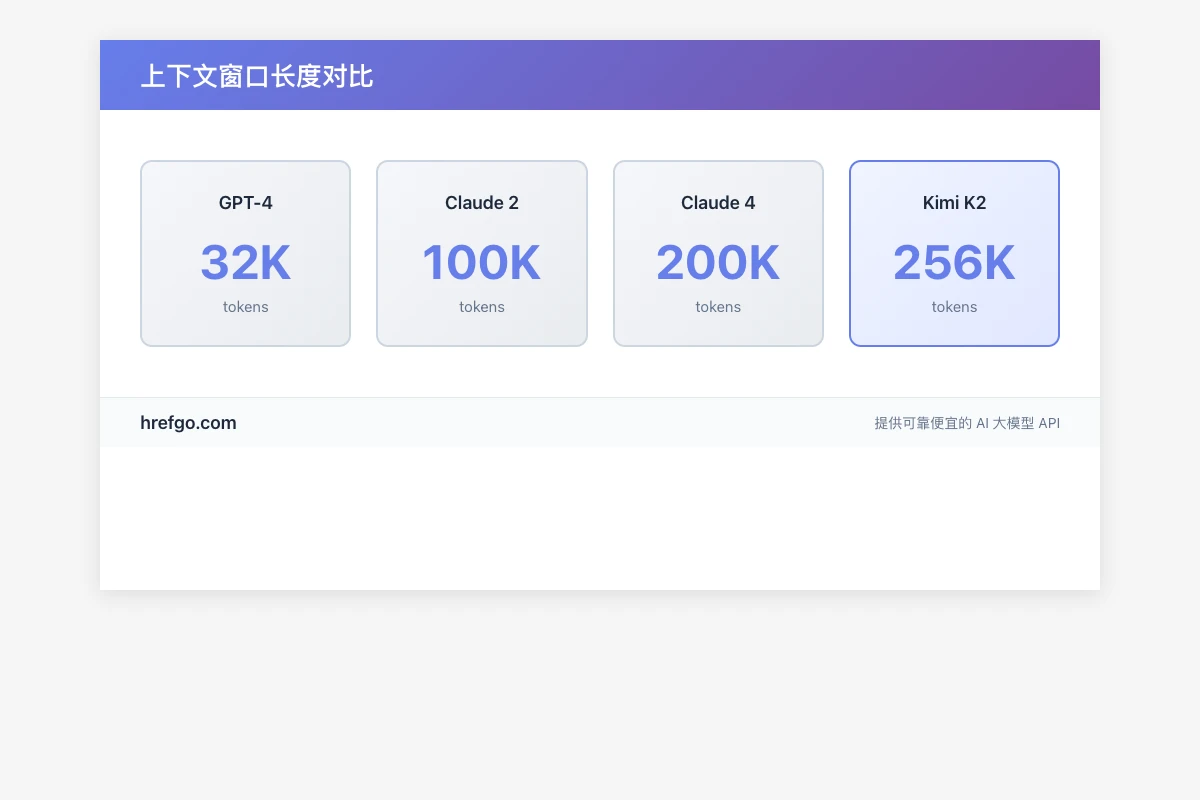Click the 256K context value
1200x800 pixels.
pyautogui.click(x=954, y=262)
